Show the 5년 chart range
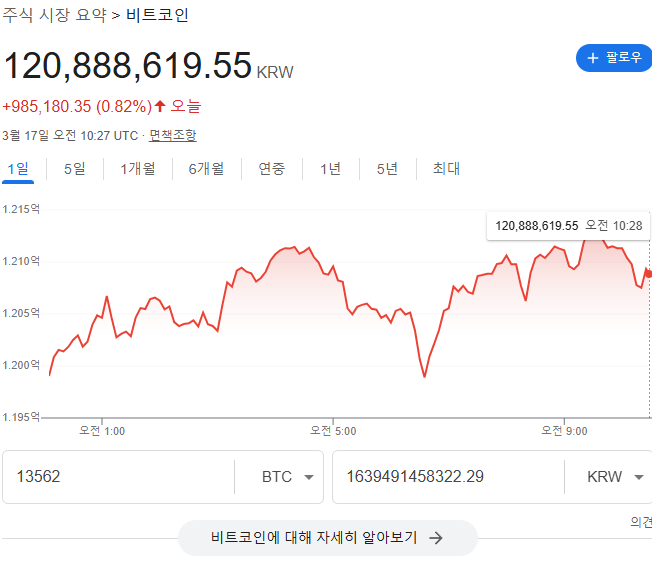Image resolution: width=652 pixels, height=562 pixels. pyautogui.click(x=387, y=169)
